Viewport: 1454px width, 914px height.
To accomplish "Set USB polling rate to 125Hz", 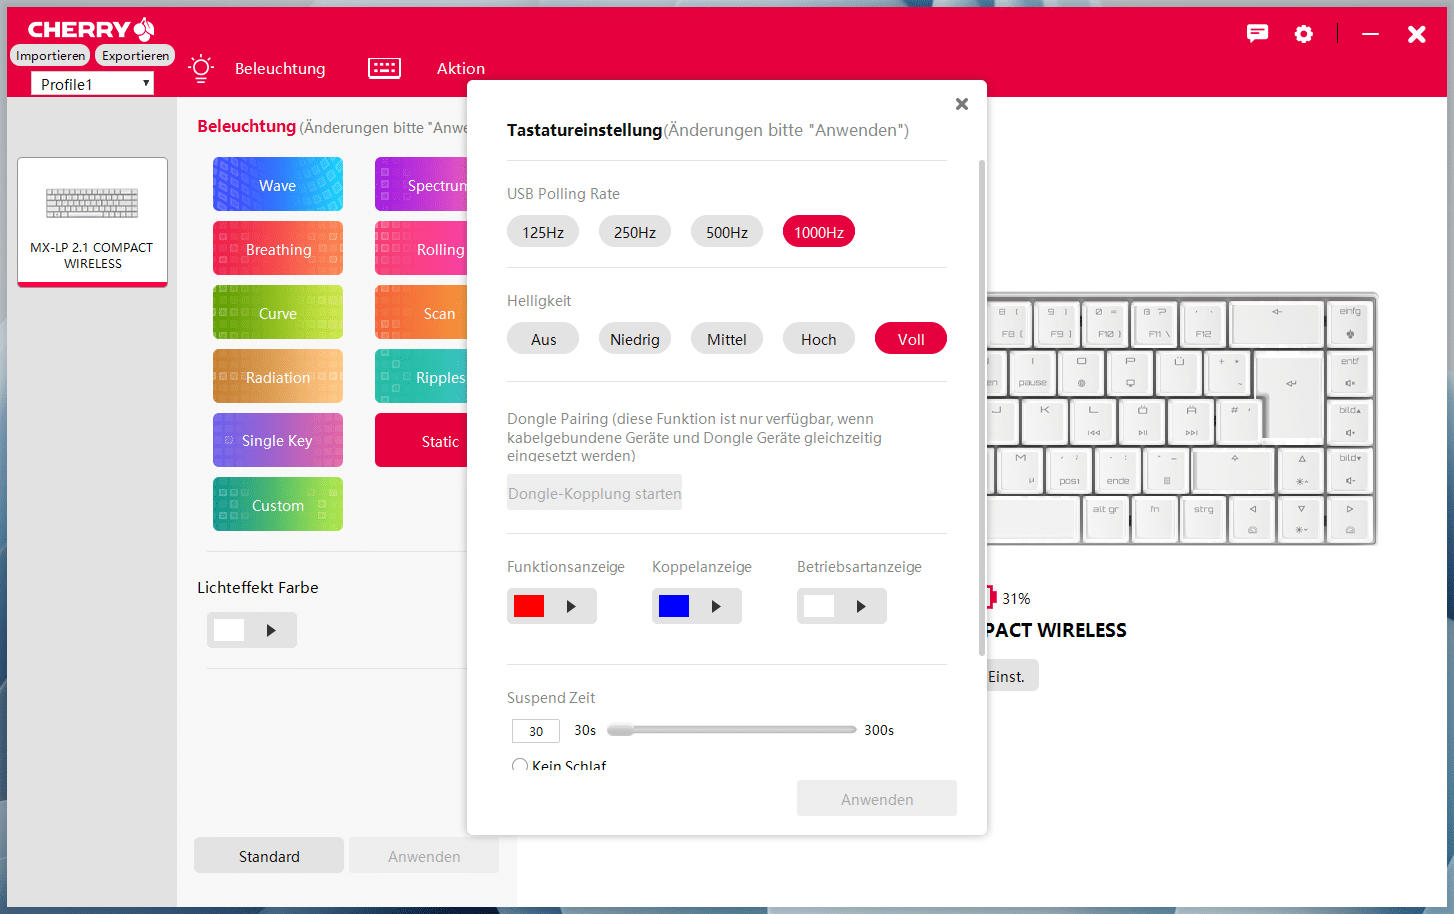I will click(x=543, y=232).
